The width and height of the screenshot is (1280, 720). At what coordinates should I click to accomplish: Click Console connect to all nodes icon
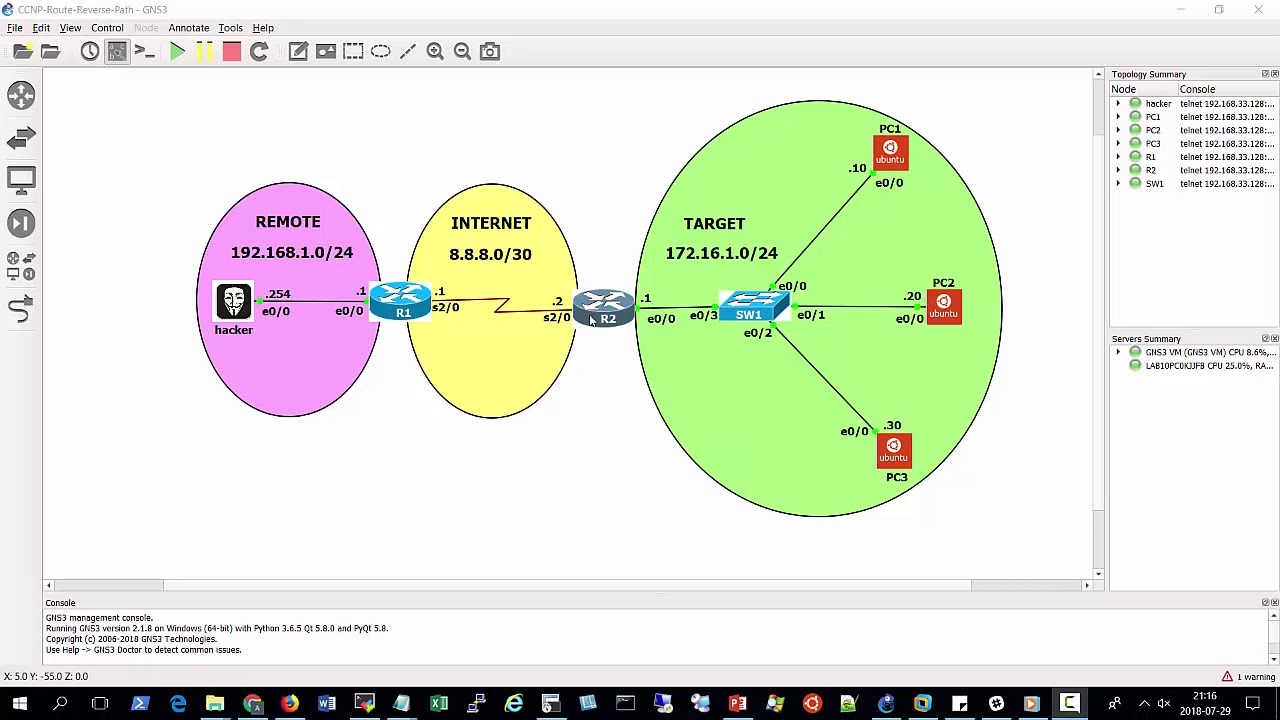point(144,51)
